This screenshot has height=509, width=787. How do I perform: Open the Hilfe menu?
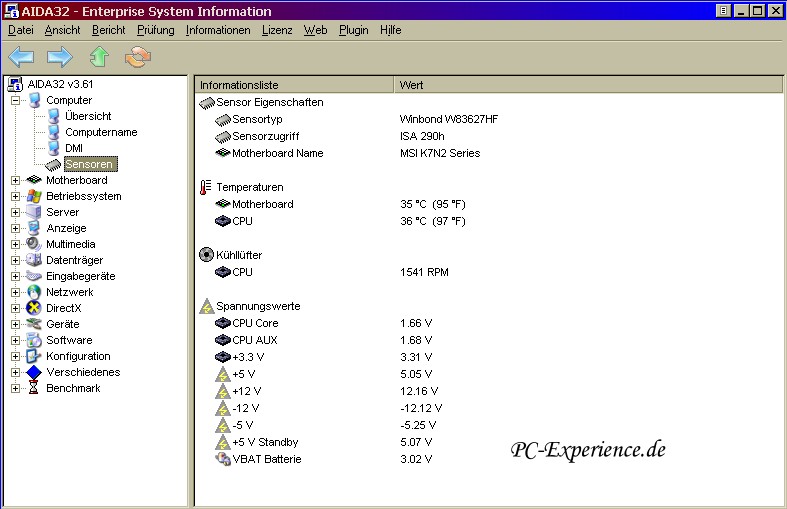390,30
